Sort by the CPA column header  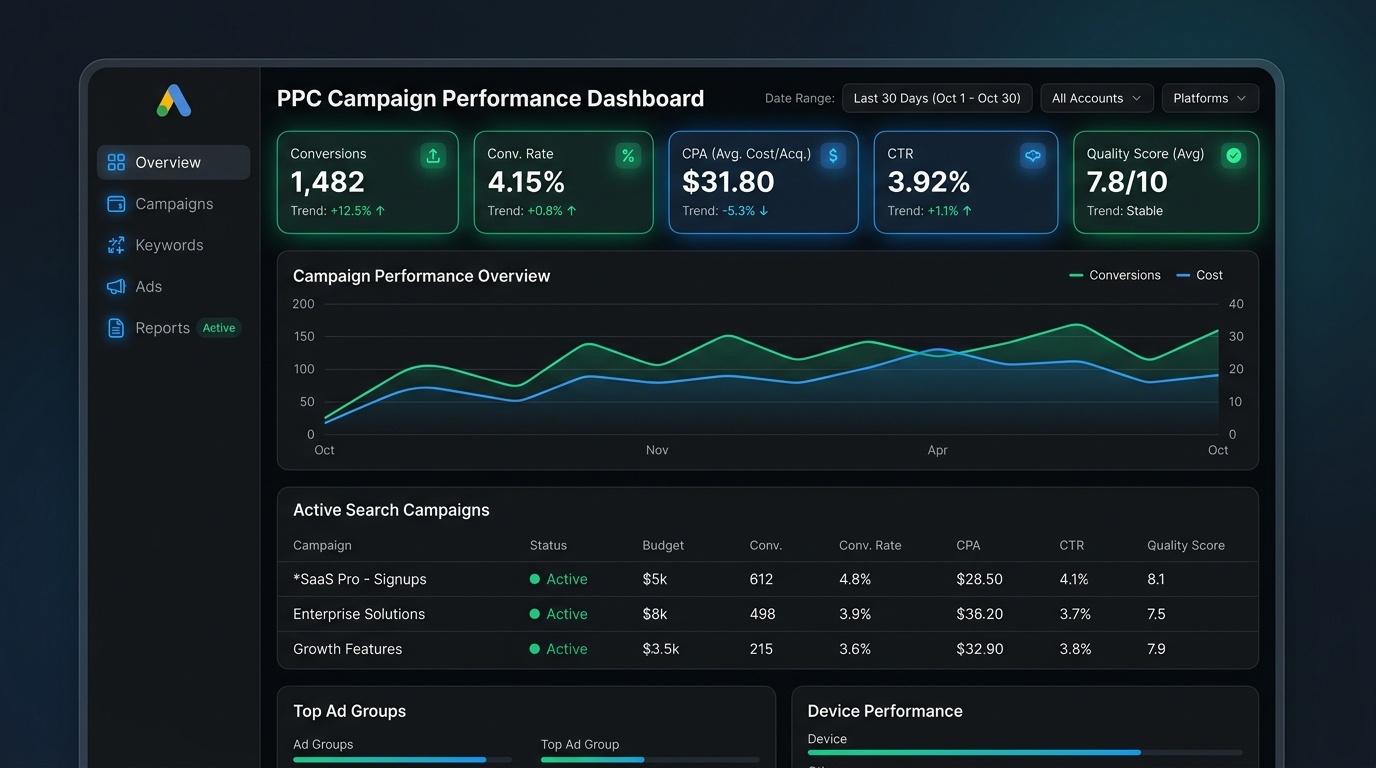point(968,545)
